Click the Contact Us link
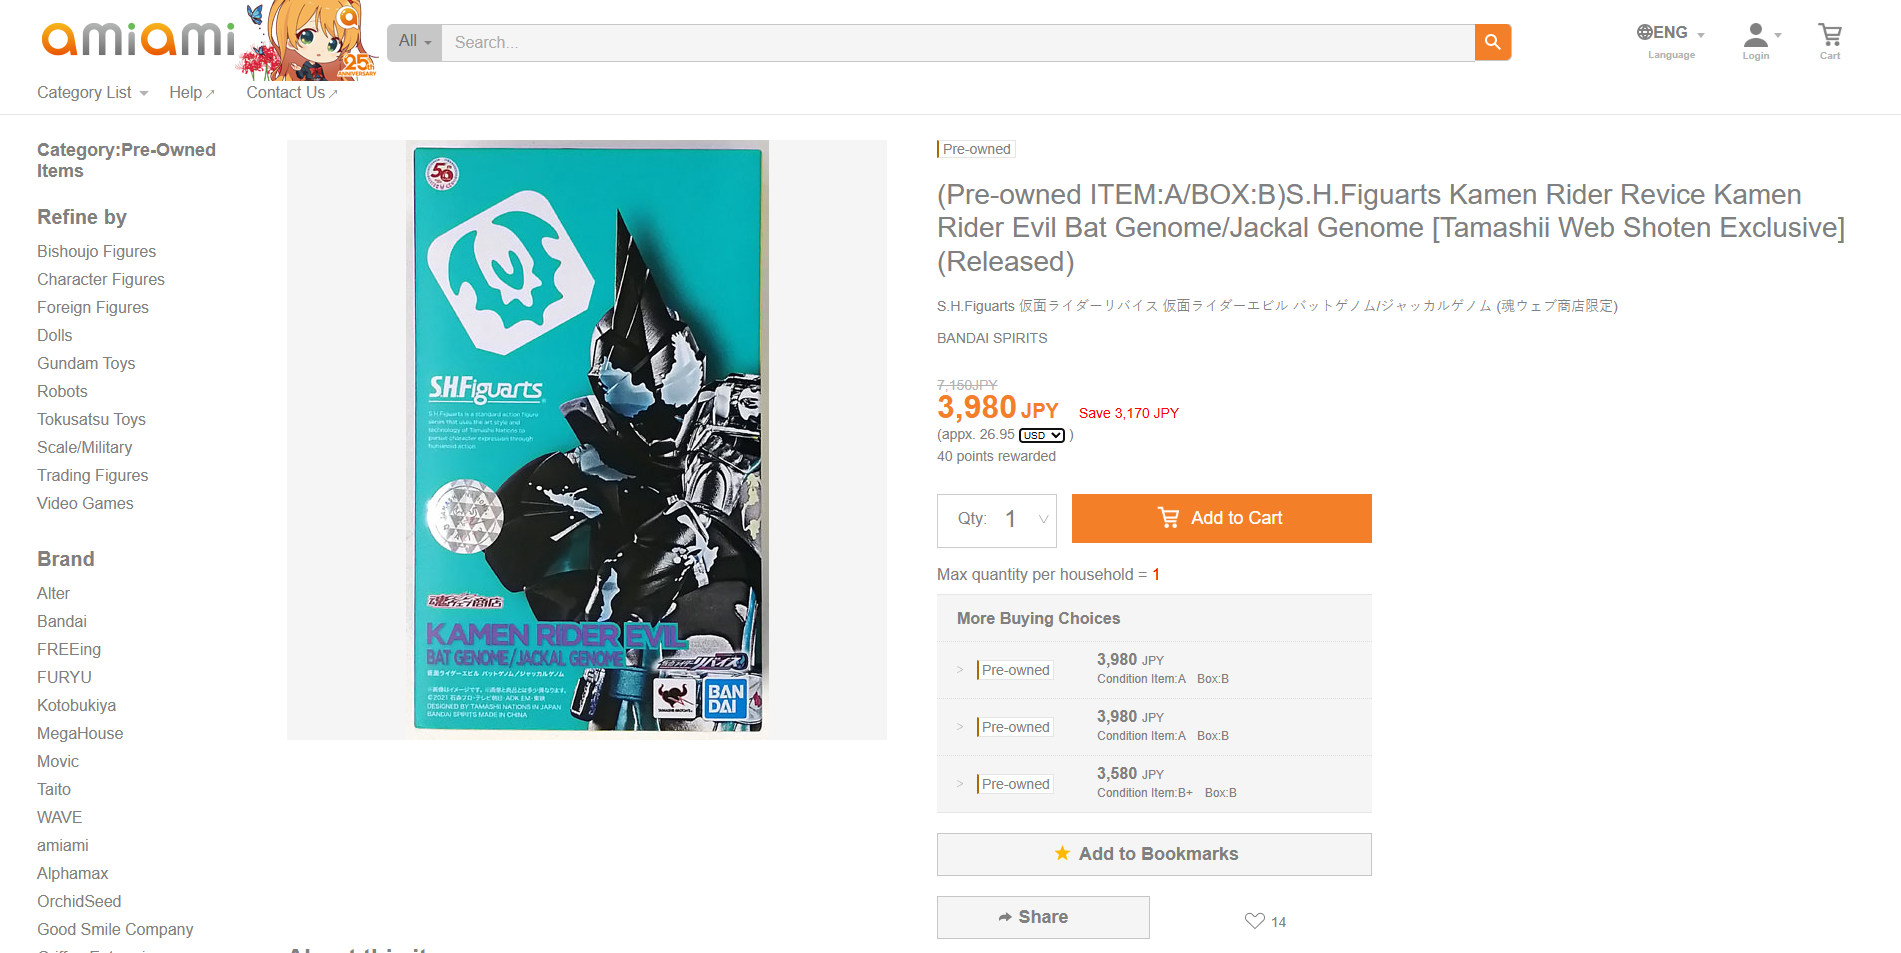Viewport: 1901px width, 953px height. 292,93
